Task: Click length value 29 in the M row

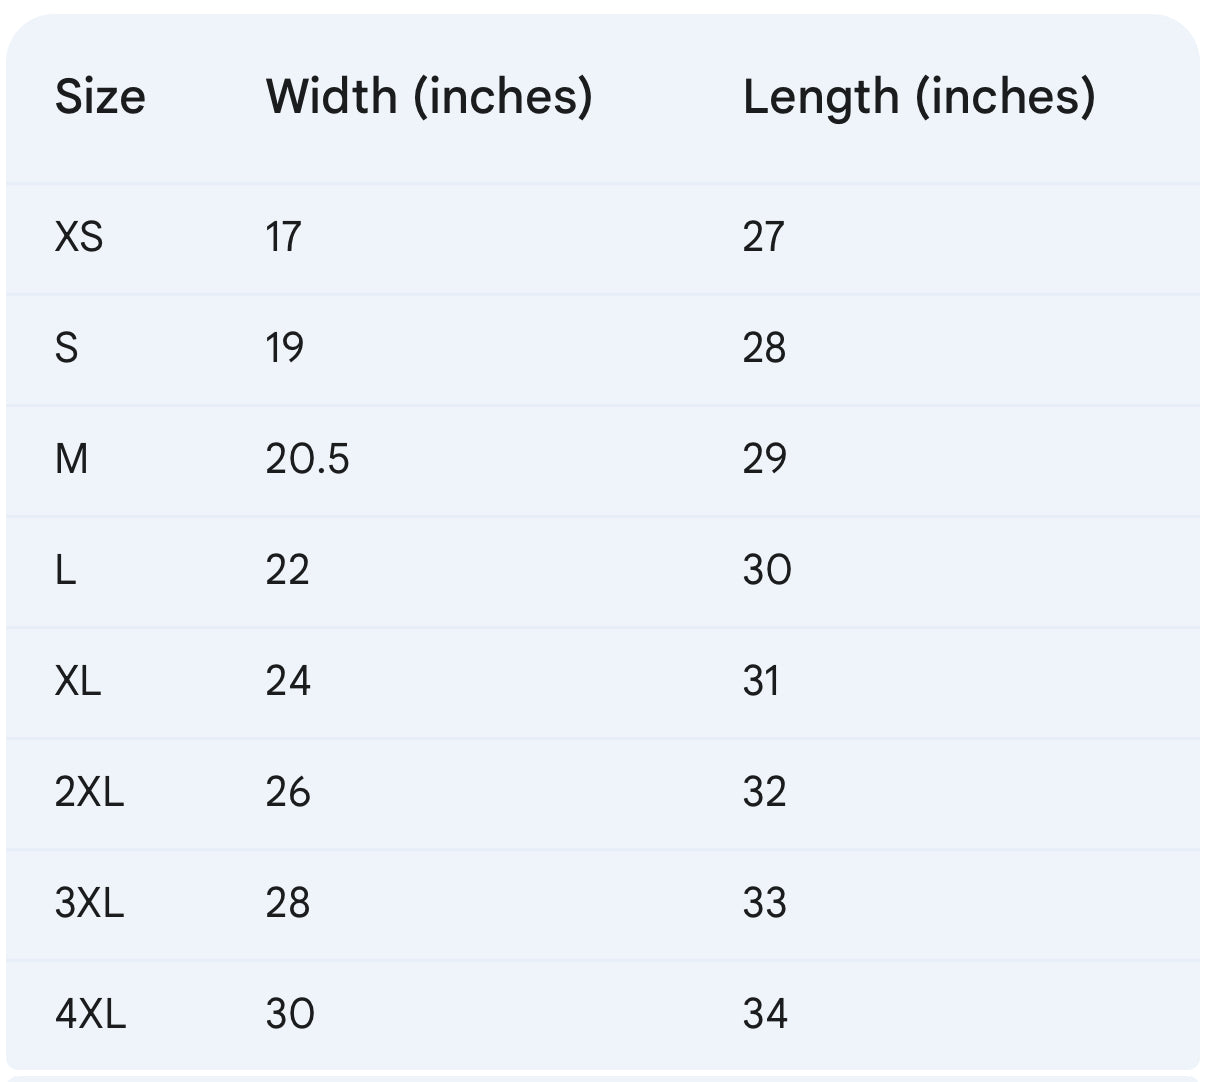Action: 764,459
